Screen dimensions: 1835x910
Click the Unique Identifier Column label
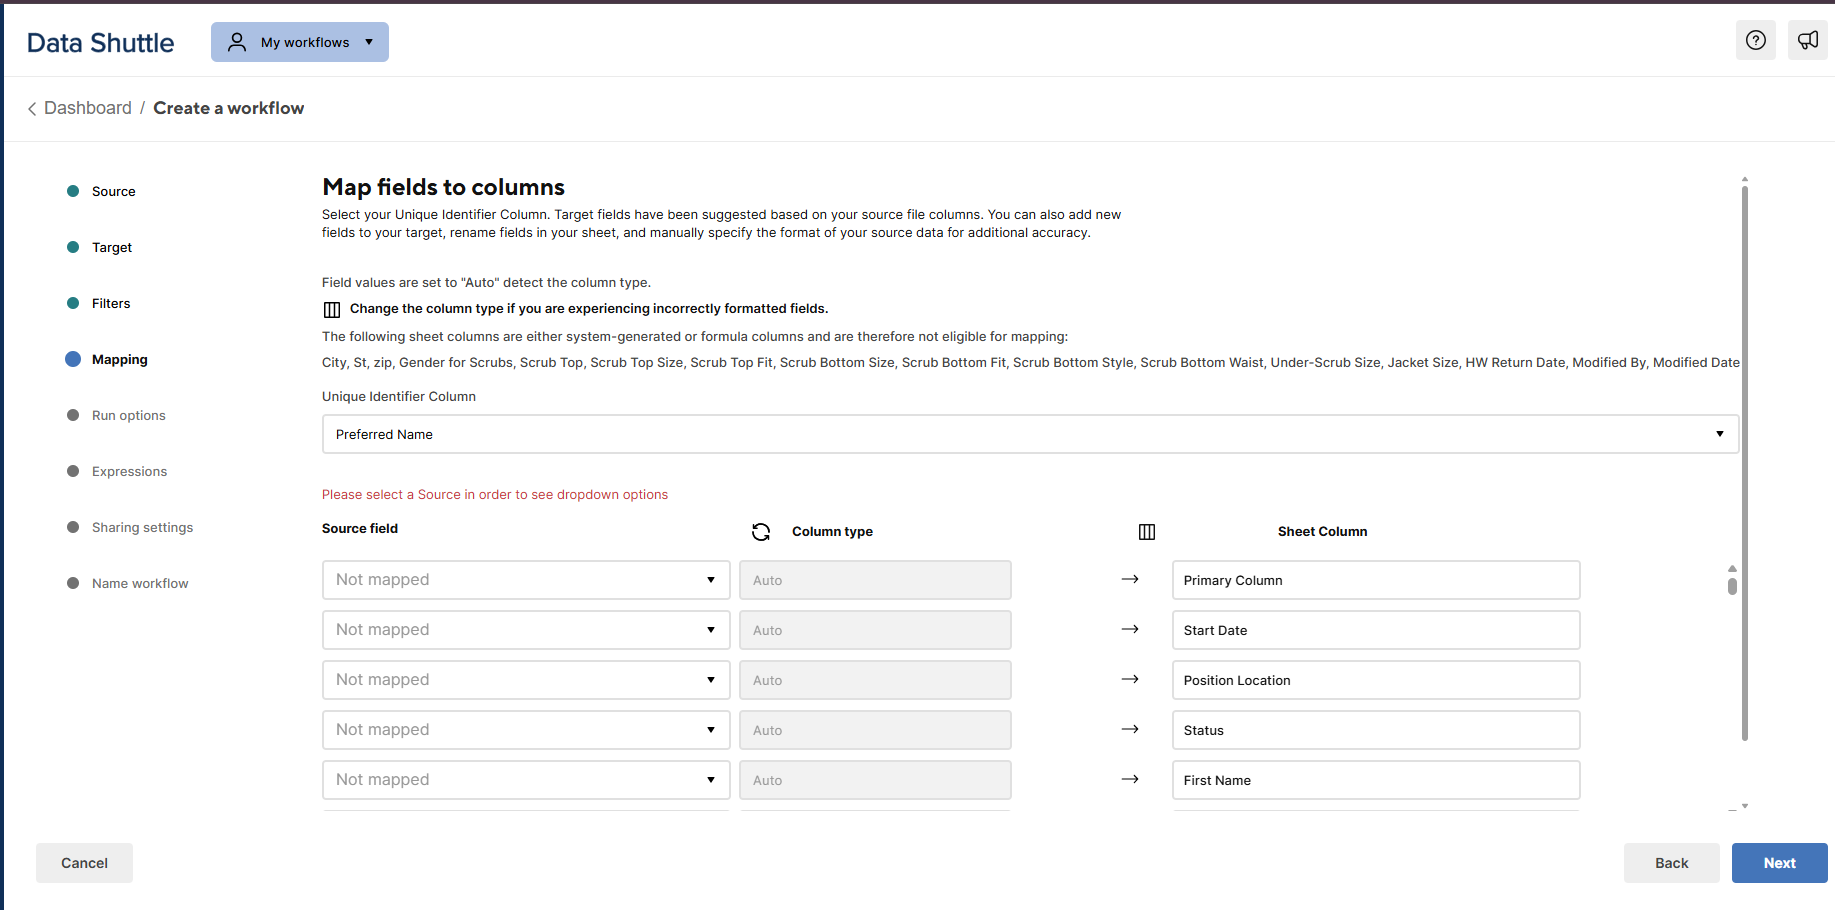(399, 396)
